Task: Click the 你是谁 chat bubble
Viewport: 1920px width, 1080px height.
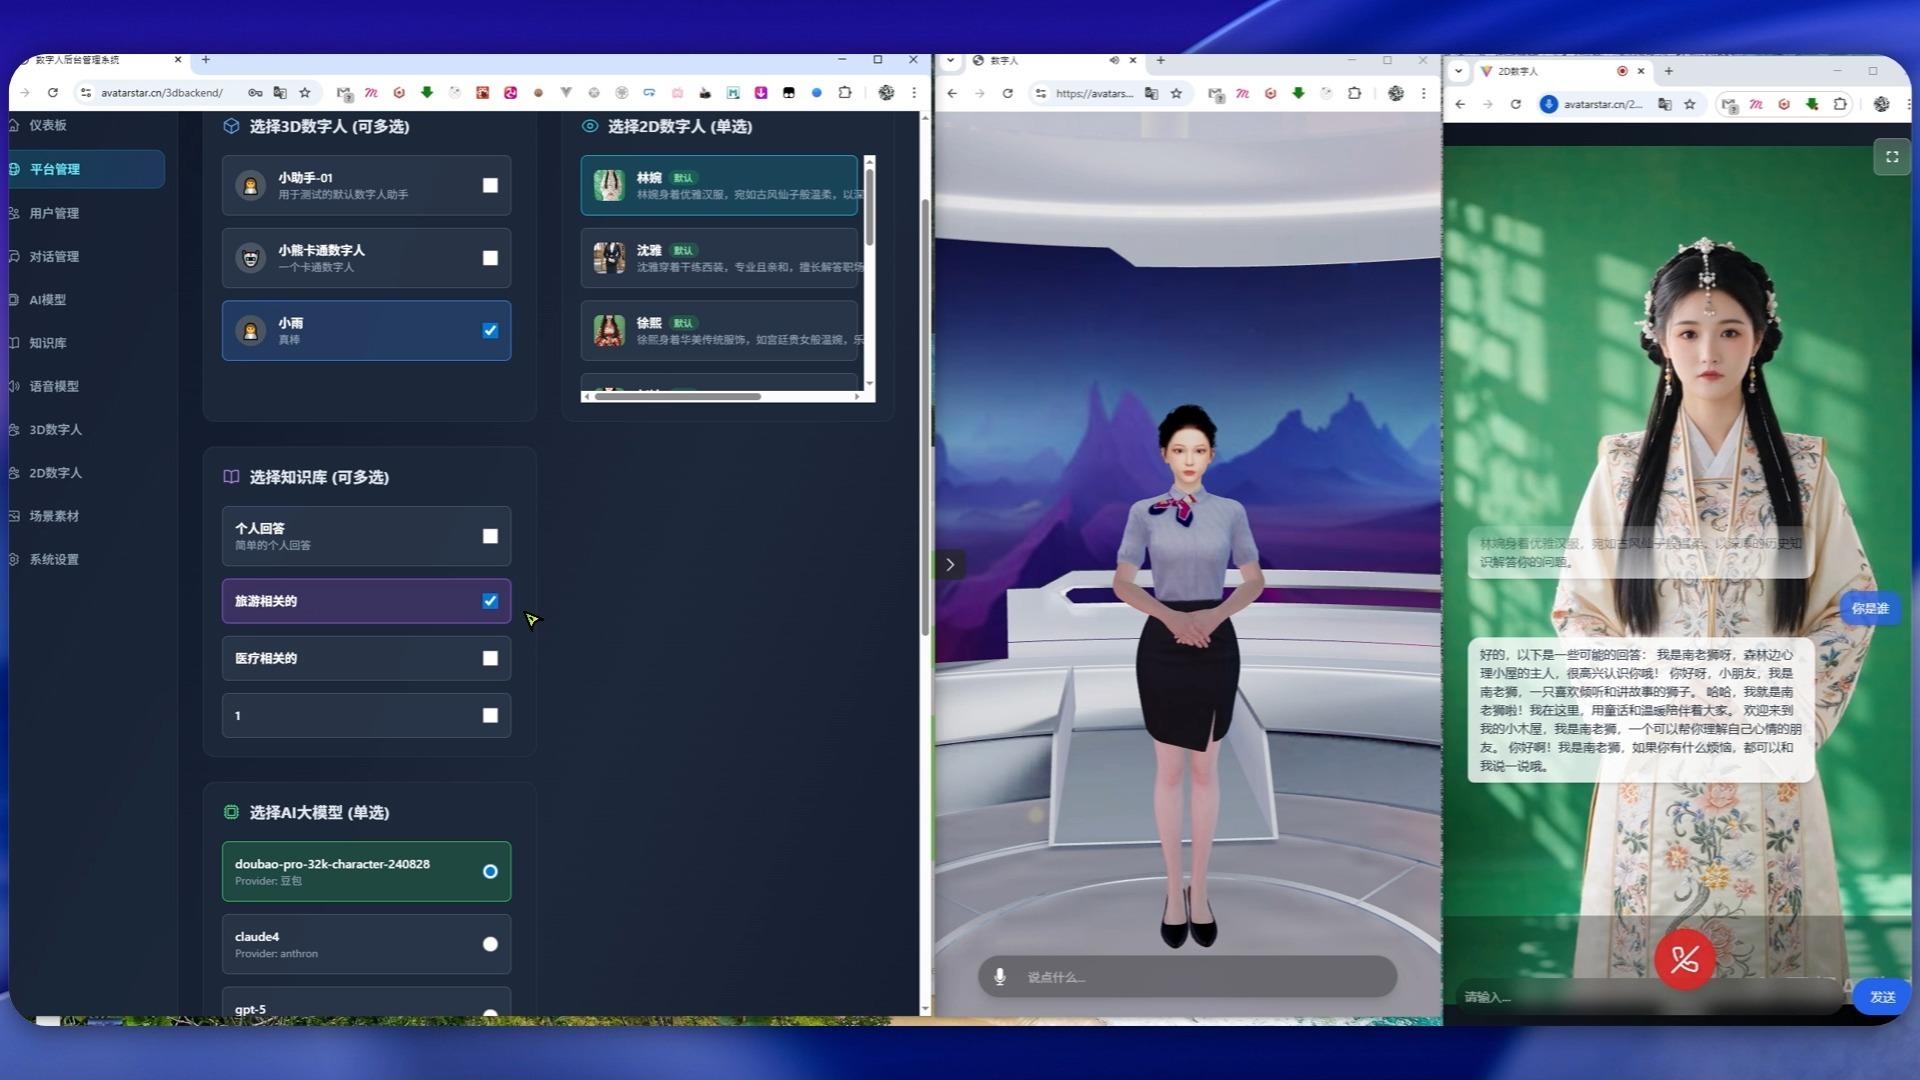Action: 1869,608
